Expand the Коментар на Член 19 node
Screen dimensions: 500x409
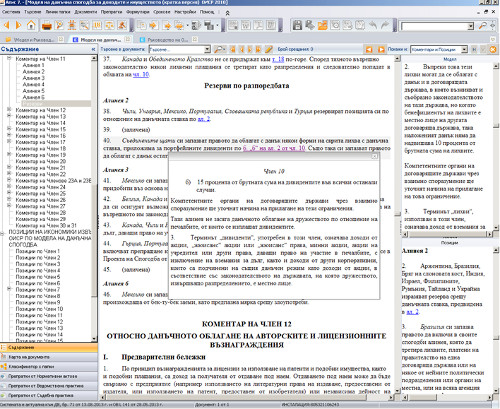point(9,155)
